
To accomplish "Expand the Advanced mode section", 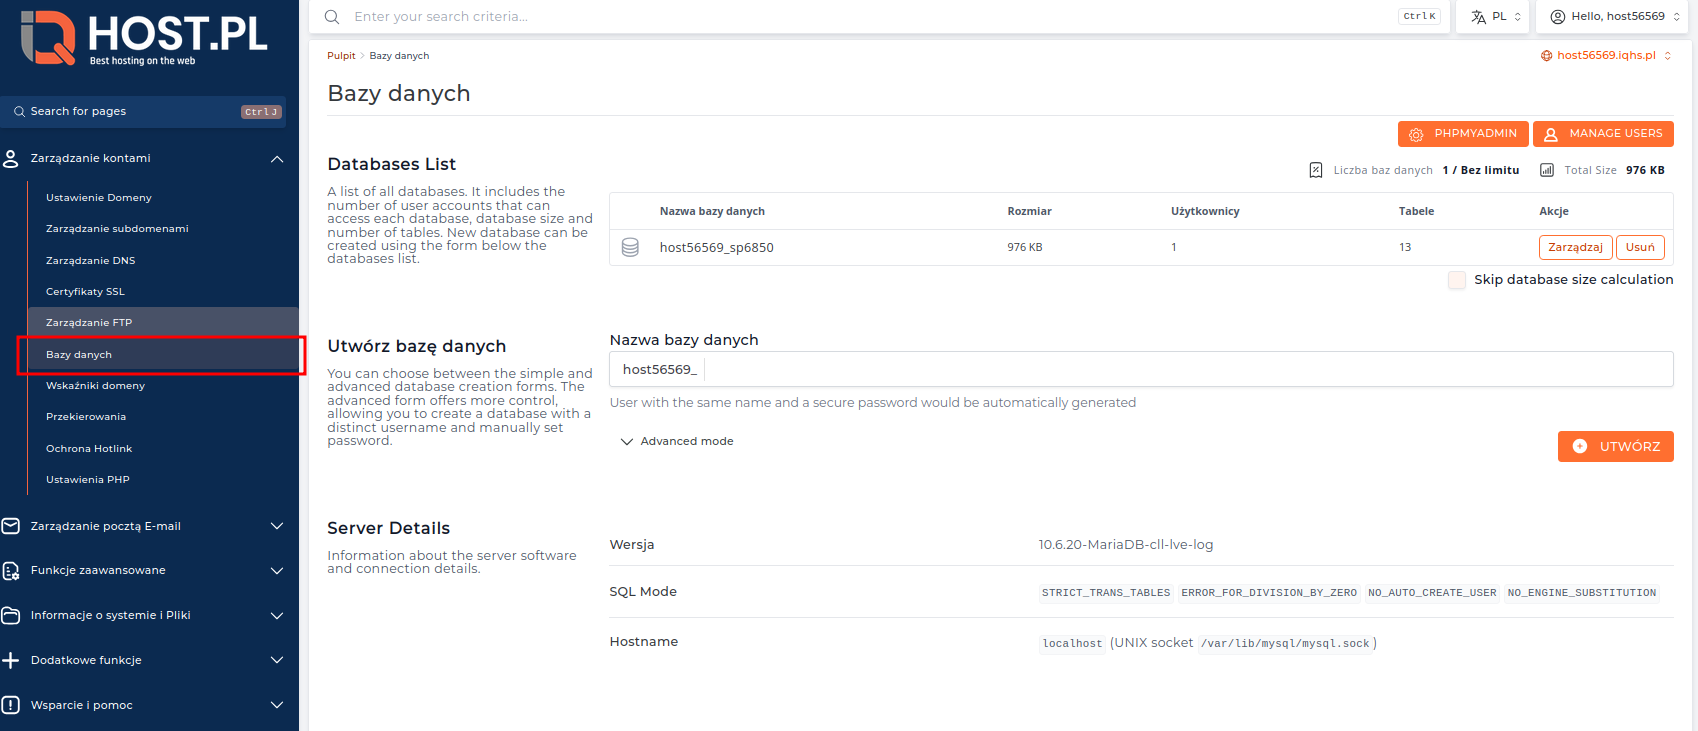I will (x=677, y=441).
